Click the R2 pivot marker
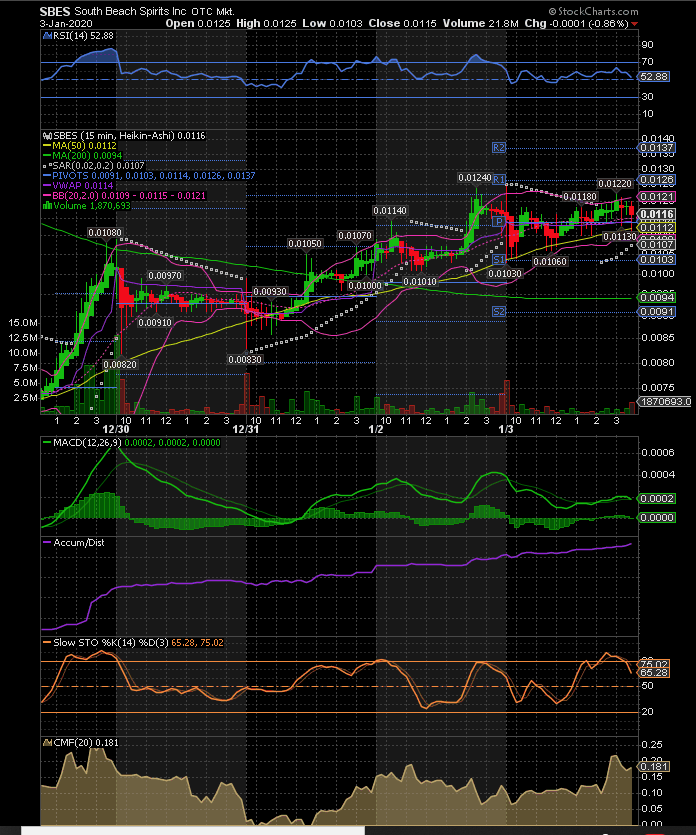This screenshot has height=835, width=696. pyautogui.click(x=498, y=148)
